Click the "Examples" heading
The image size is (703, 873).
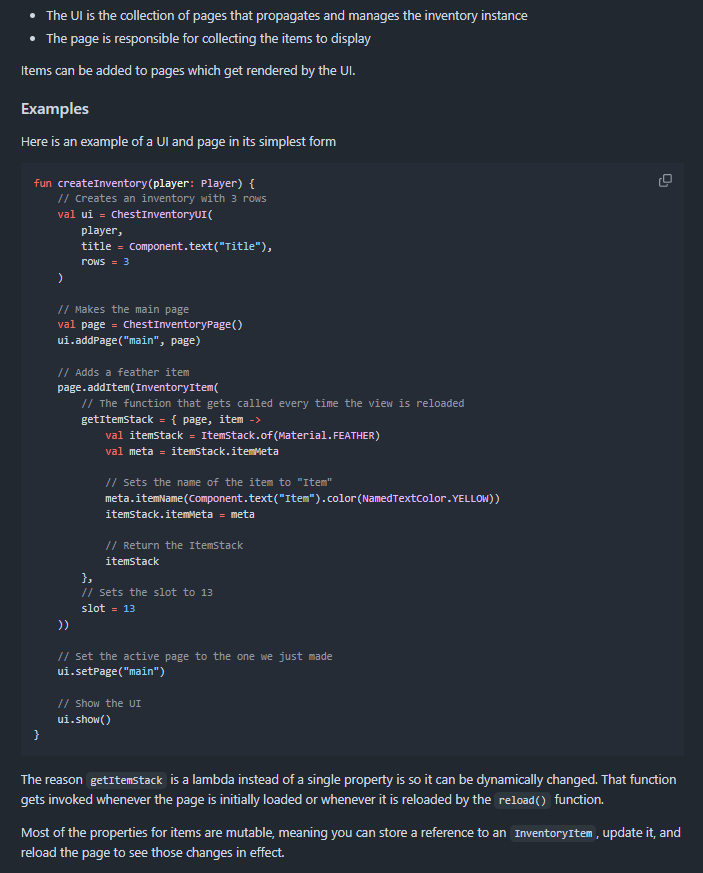pos(55,109)
